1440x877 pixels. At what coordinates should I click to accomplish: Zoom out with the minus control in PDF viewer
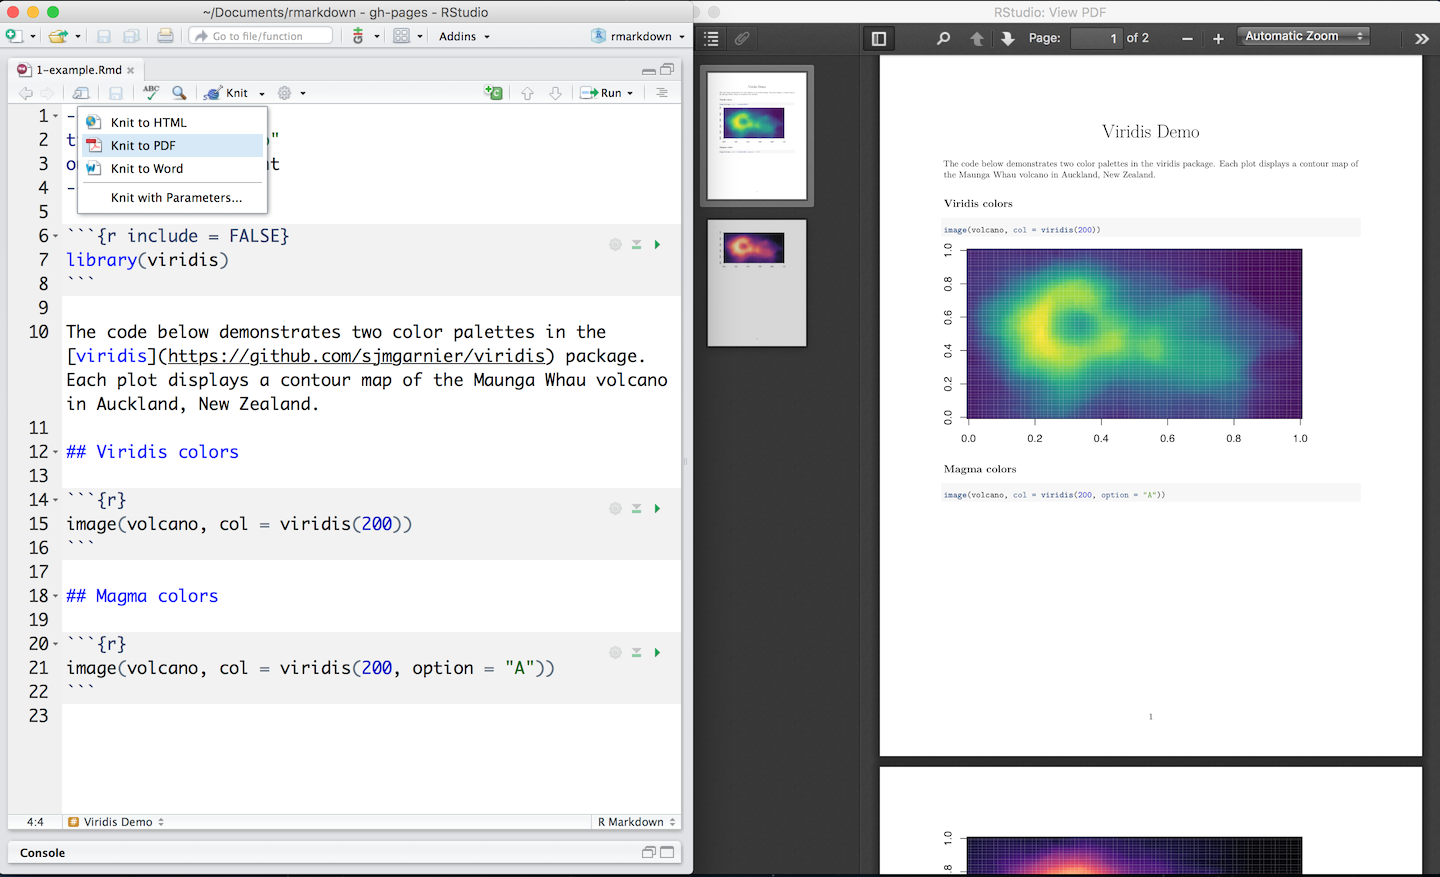[1187, 38]
